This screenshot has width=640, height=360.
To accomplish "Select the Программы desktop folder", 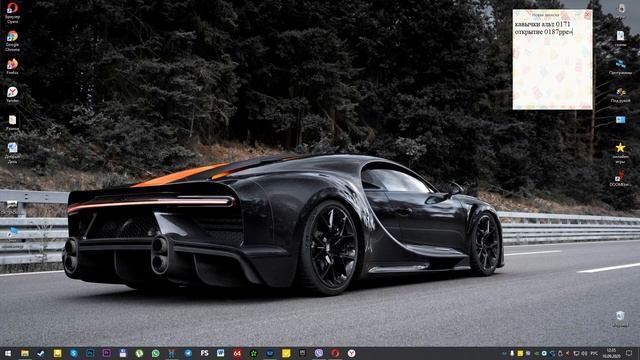I will point(620,67).
